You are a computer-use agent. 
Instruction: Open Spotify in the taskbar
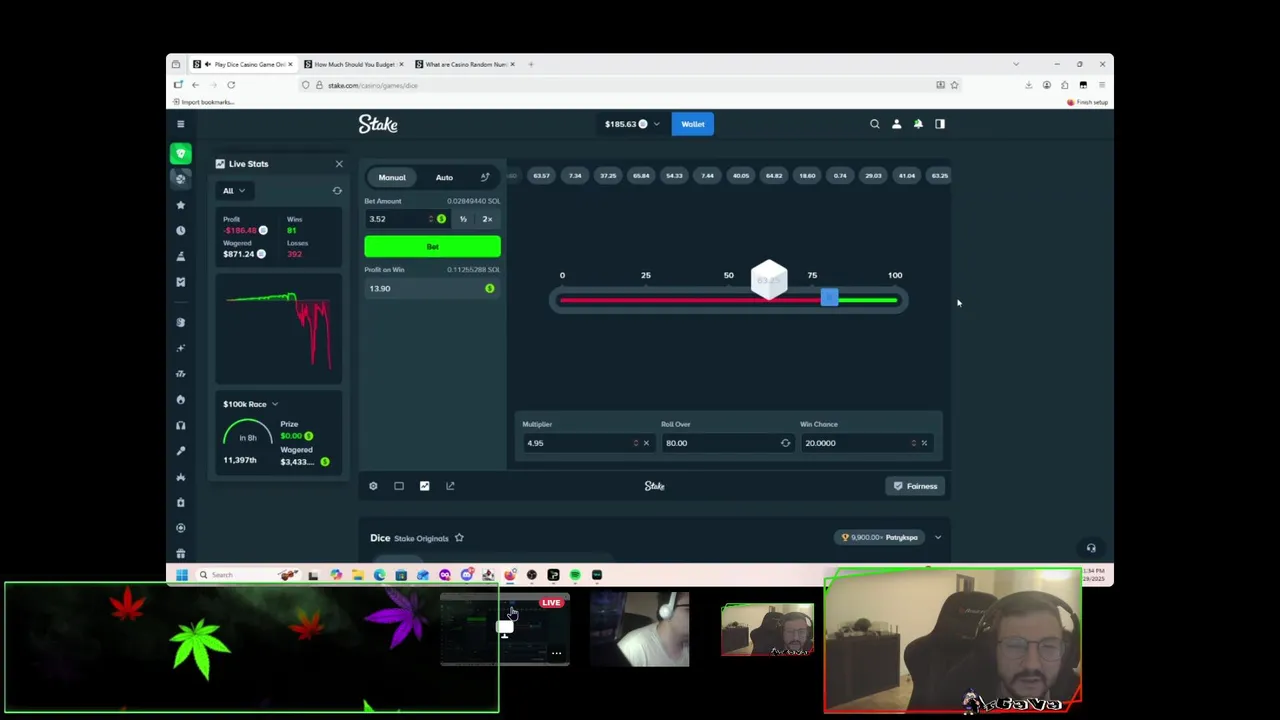(575, 575)
